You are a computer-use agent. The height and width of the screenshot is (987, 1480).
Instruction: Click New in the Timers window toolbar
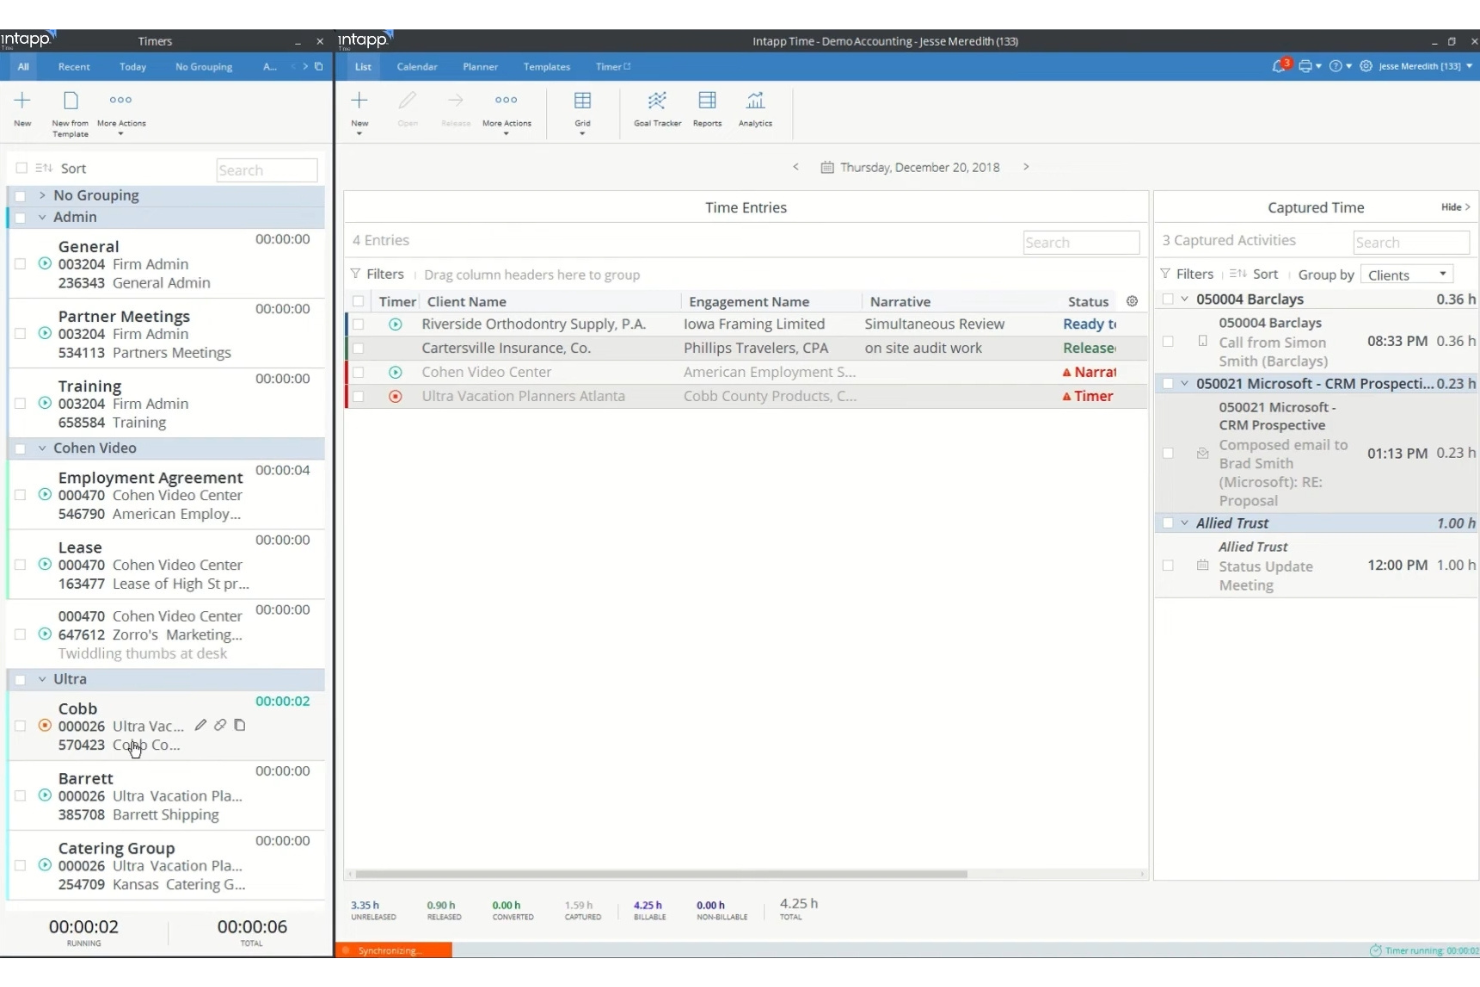(x=22, y=108)
